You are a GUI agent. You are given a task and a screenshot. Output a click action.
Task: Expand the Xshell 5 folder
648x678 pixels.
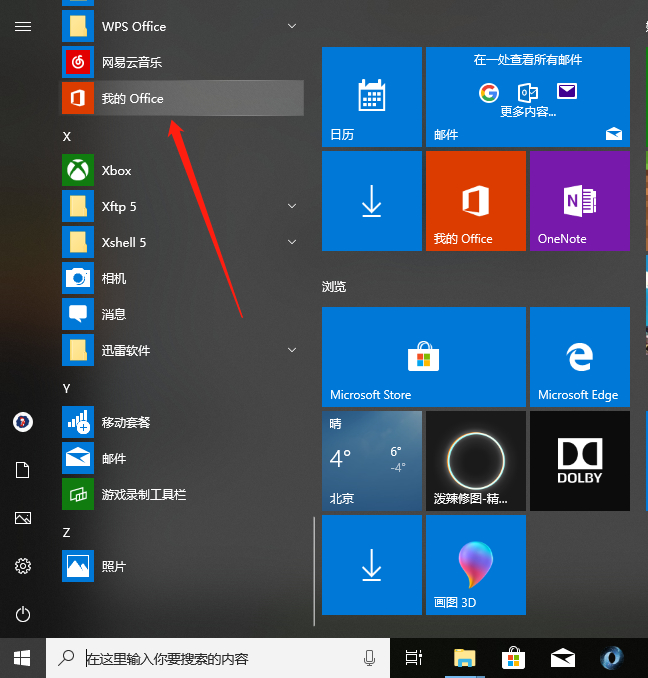pos(292,242)
